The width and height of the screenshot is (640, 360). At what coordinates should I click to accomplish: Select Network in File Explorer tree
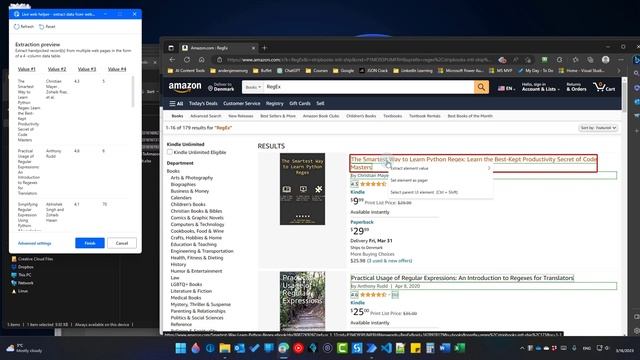pos(22,283)
